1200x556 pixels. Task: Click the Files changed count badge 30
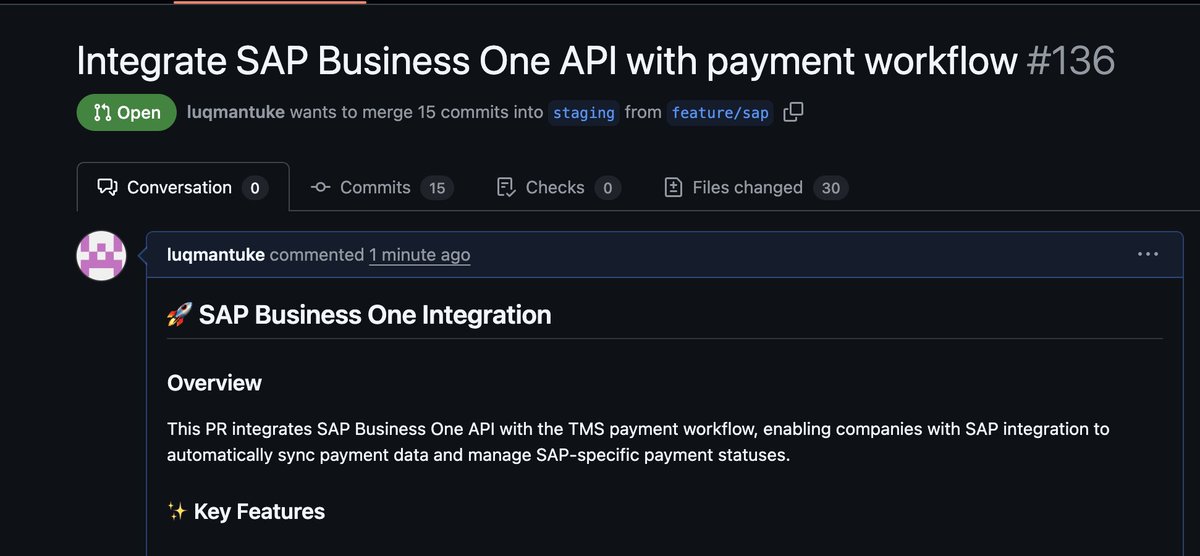[x=830, y=187]
